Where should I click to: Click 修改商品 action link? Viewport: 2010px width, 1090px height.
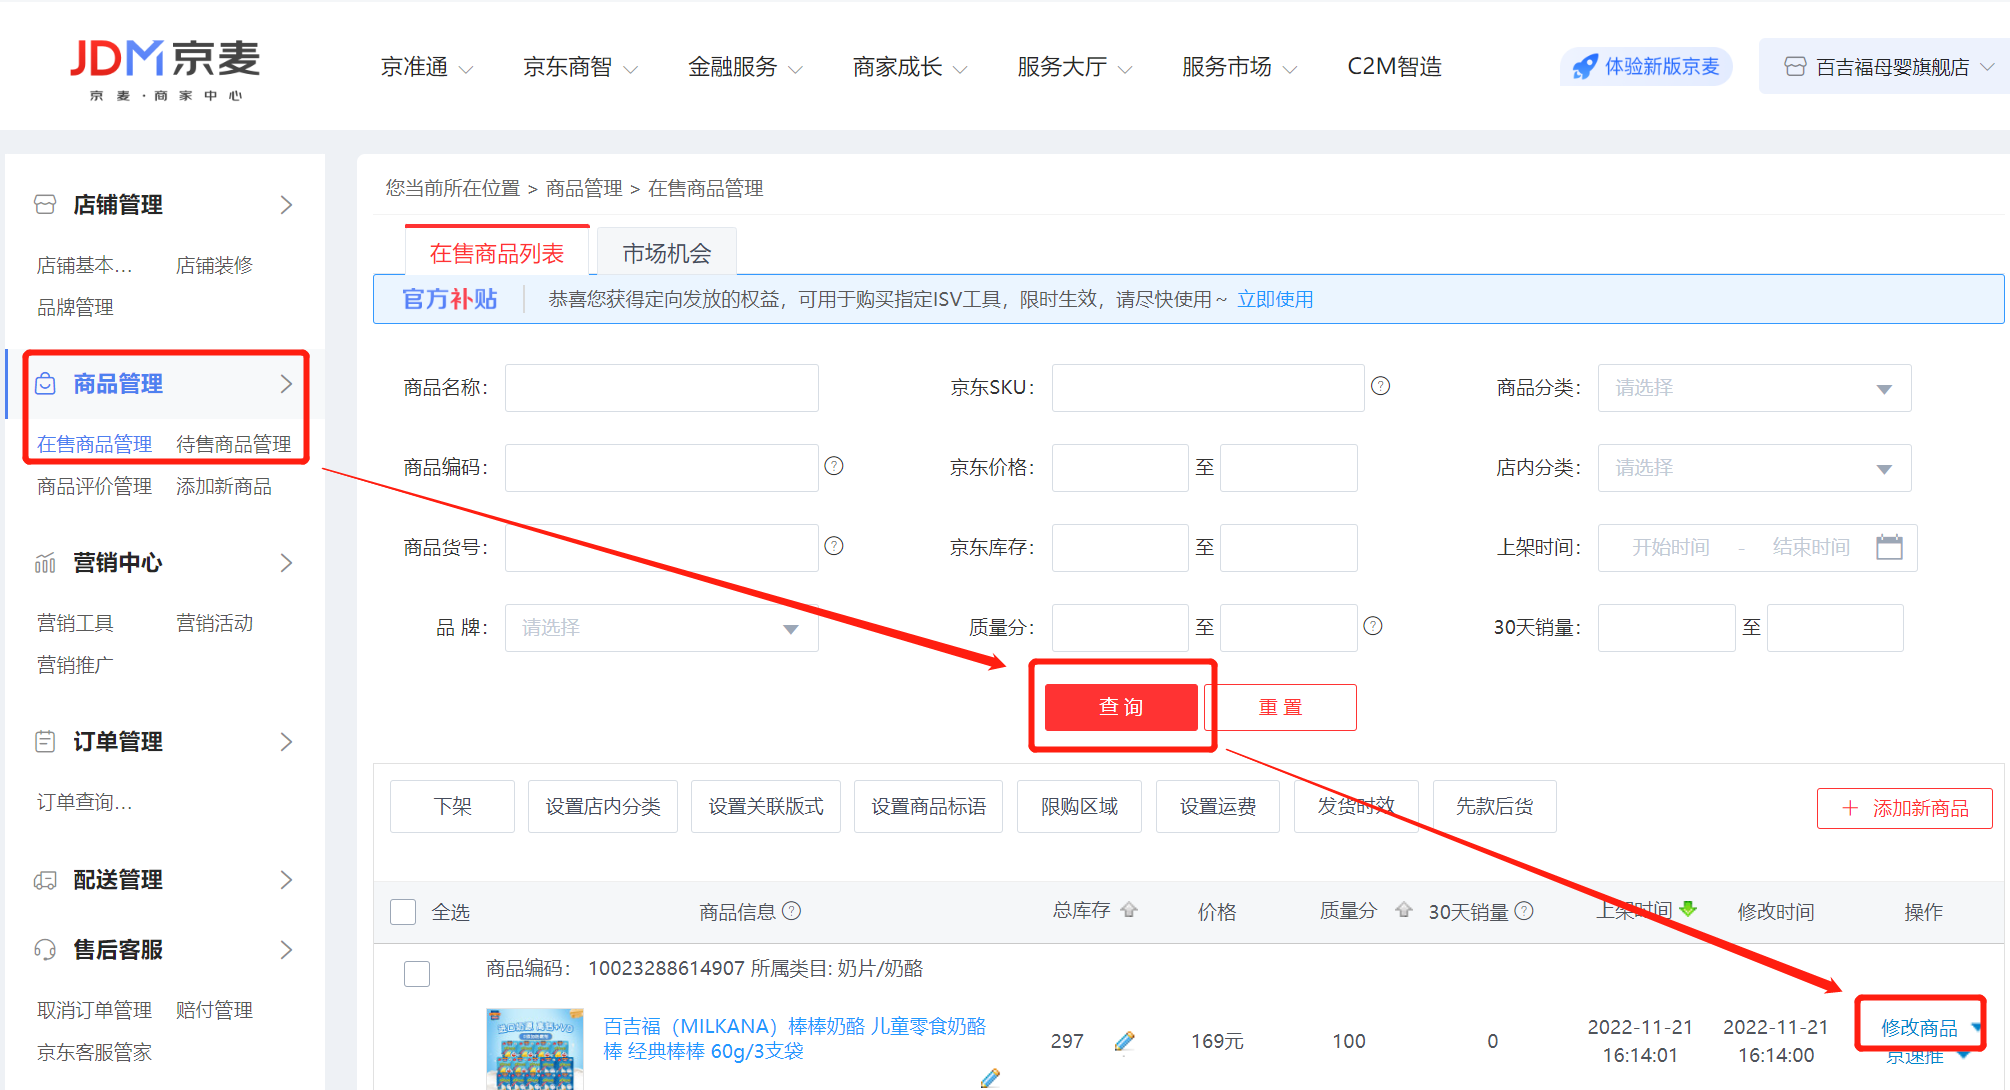[1918, 1028]
